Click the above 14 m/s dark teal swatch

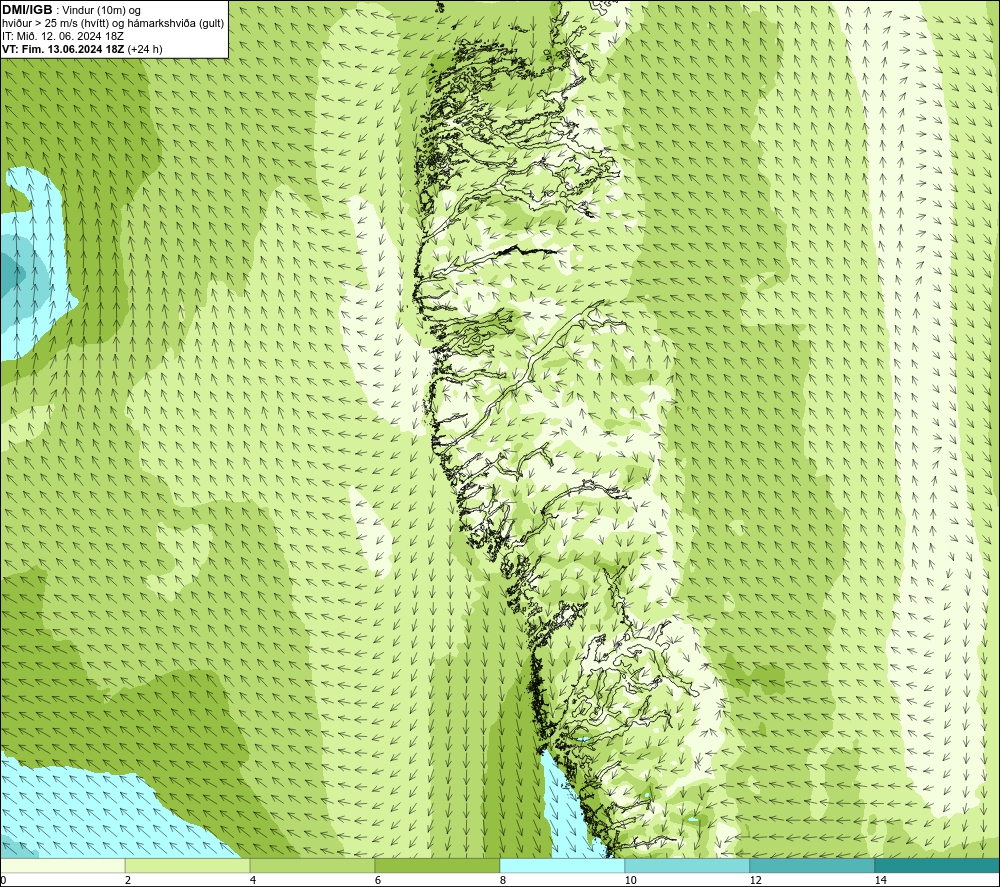click(x=938, y=865)
